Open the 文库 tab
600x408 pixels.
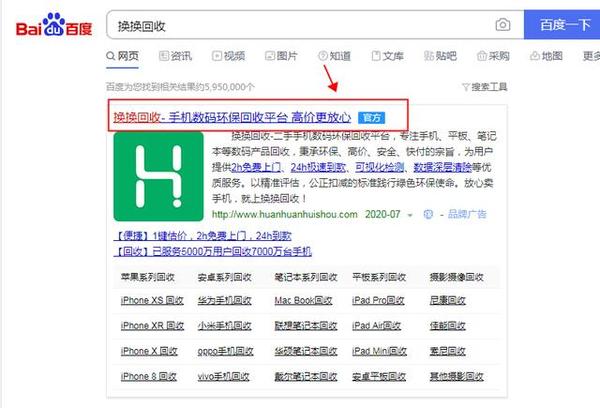pos(388,56)
